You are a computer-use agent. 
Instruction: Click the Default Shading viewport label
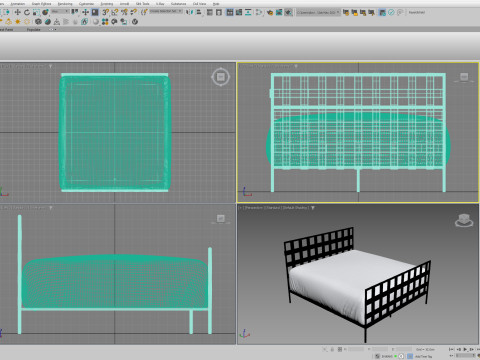pyautogui.click(x=296, y=208)
